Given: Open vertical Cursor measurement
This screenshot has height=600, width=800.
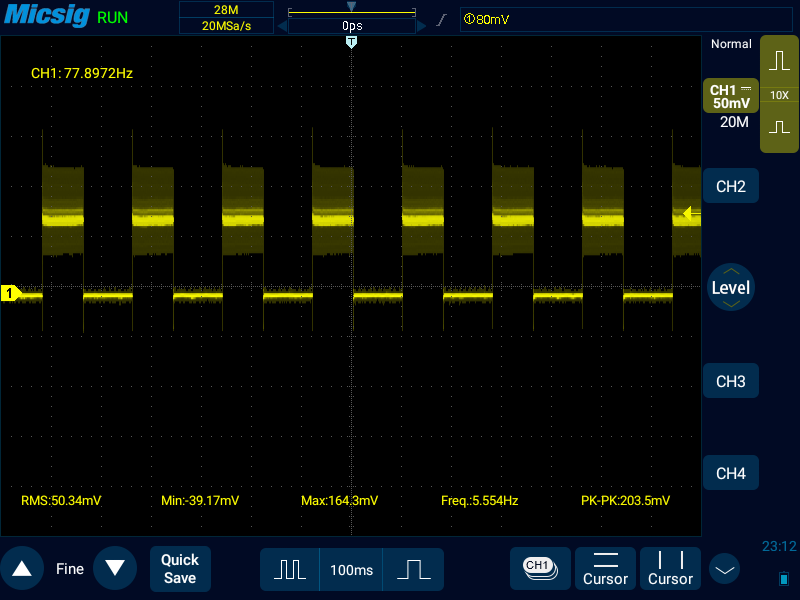Looking at the screenshot, I should pyautogui.click(x=670, y=569).
